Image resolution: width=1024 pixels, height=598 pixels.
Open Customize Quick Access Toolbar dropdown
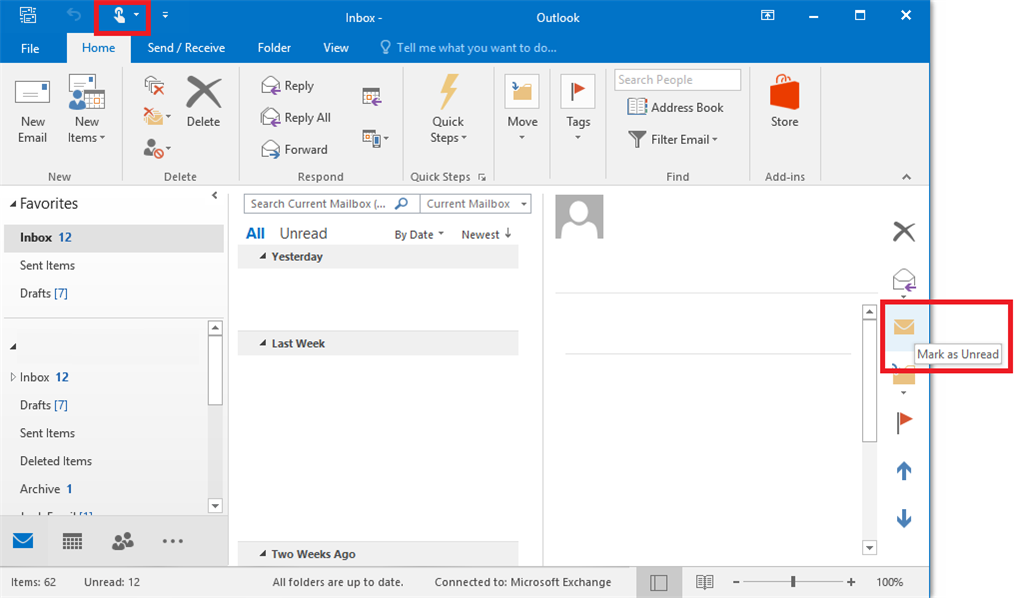(165, 15)
